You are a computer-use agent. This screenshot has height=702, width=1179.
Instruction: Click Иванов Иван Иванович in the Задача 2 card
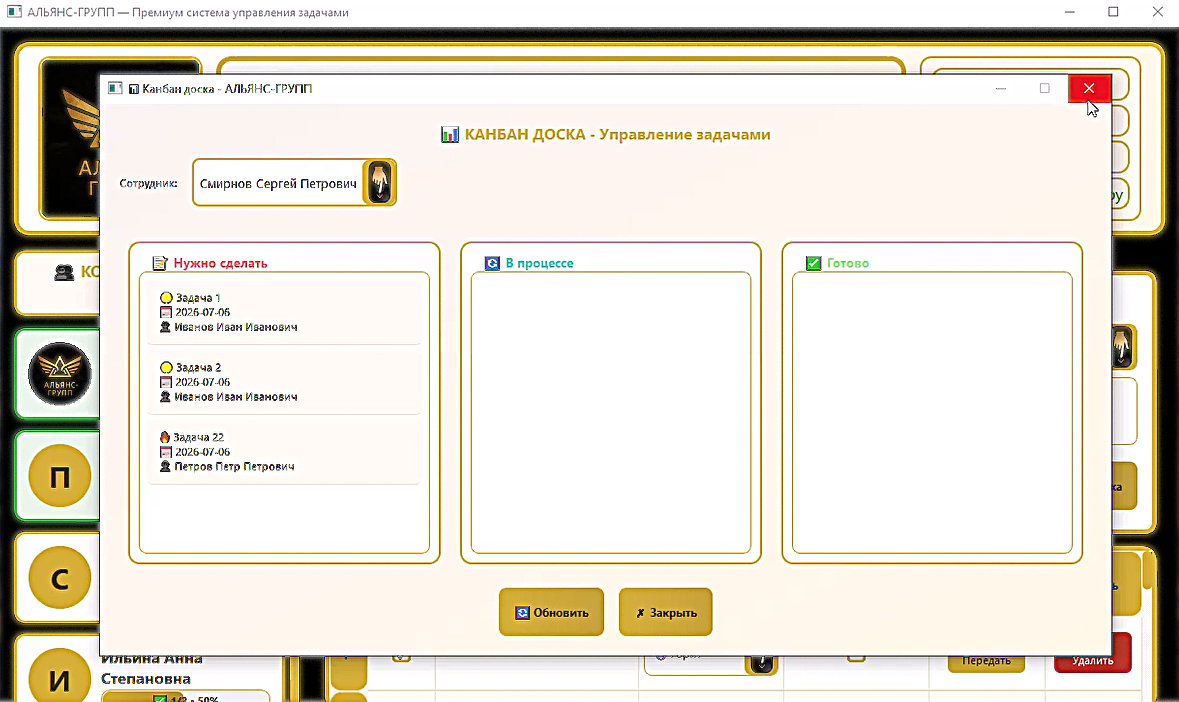coord(235,397)
